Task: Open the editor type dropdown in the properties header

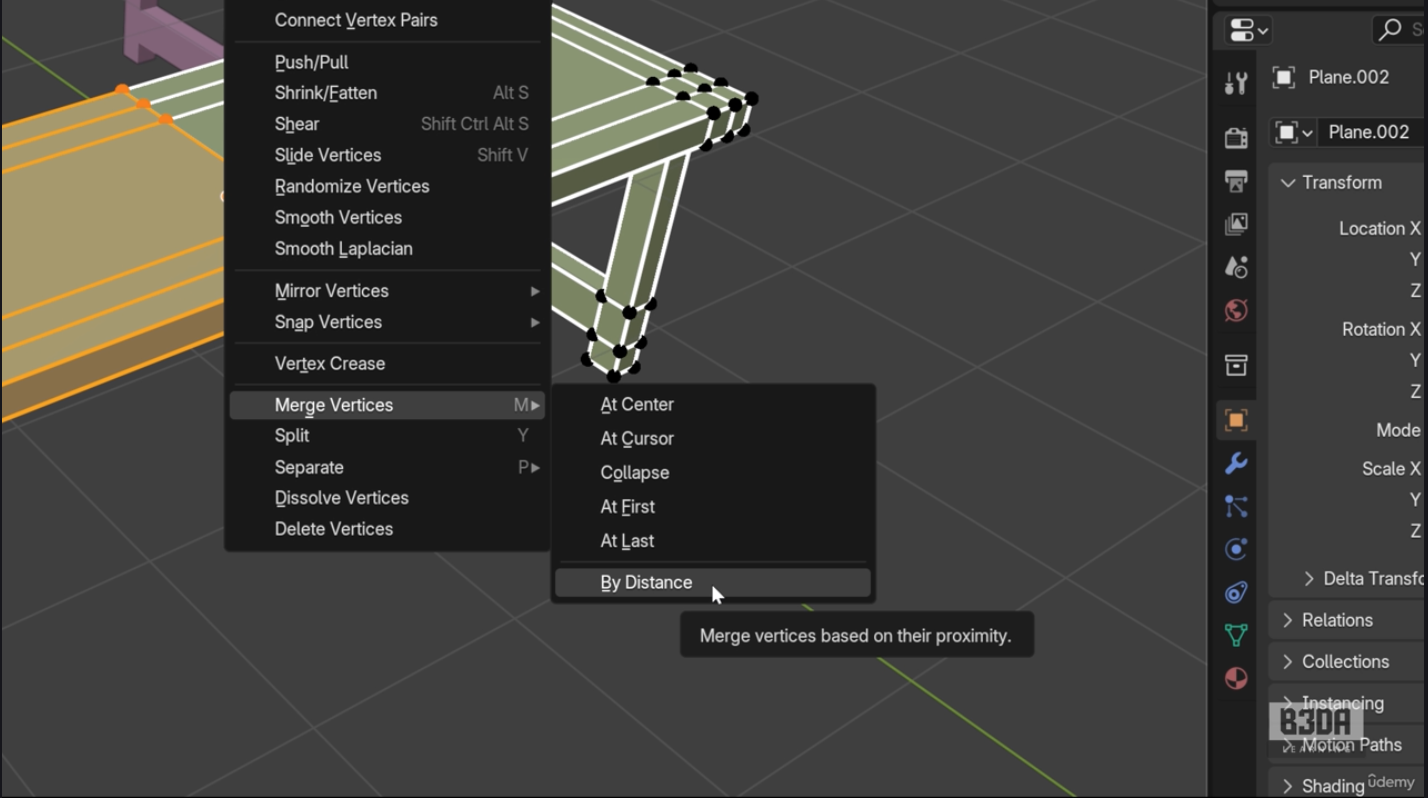Action: click(1248, 30)
